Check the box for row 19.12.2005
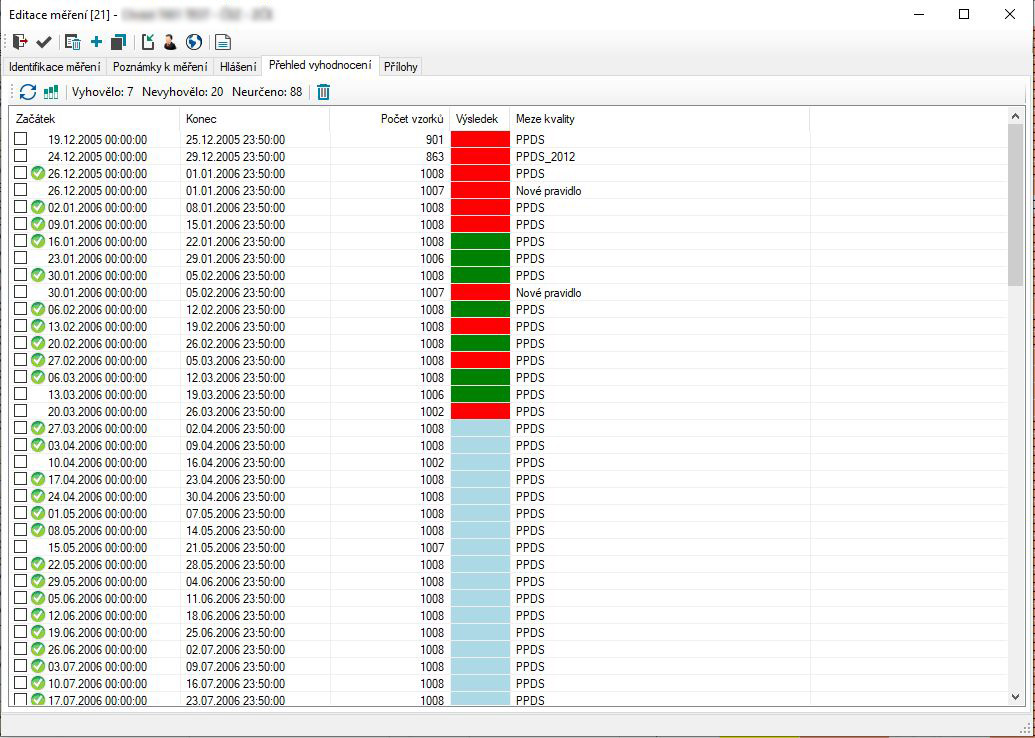The height and width of the screenshot is (738, 1035). click(x=21, y=139)
